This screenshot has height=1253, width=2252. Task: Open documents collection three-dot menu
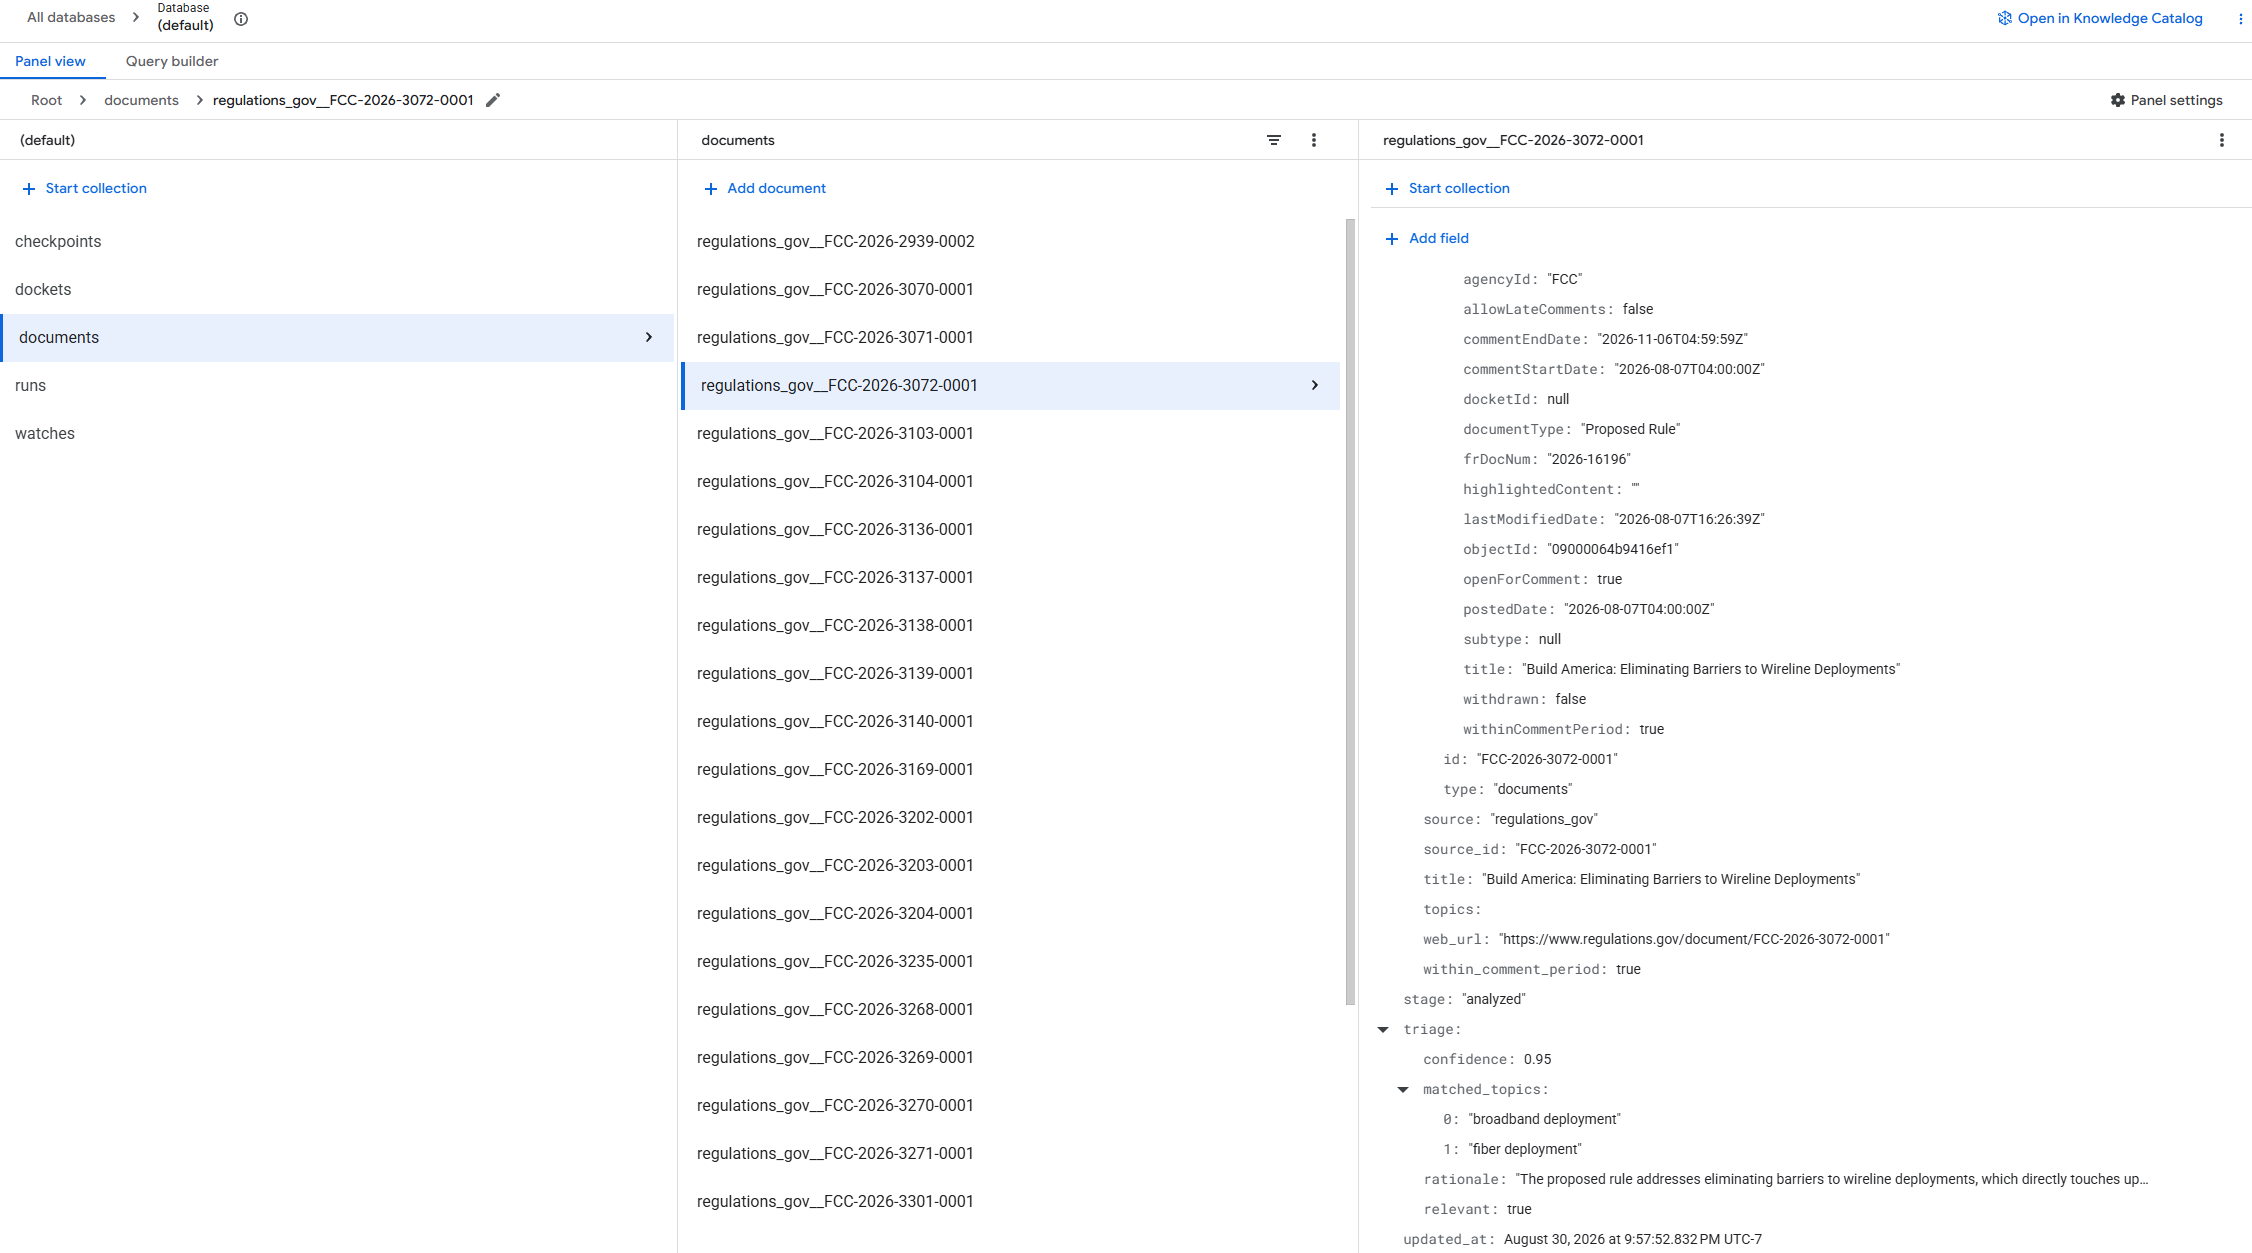click(x=1314, y=140)
